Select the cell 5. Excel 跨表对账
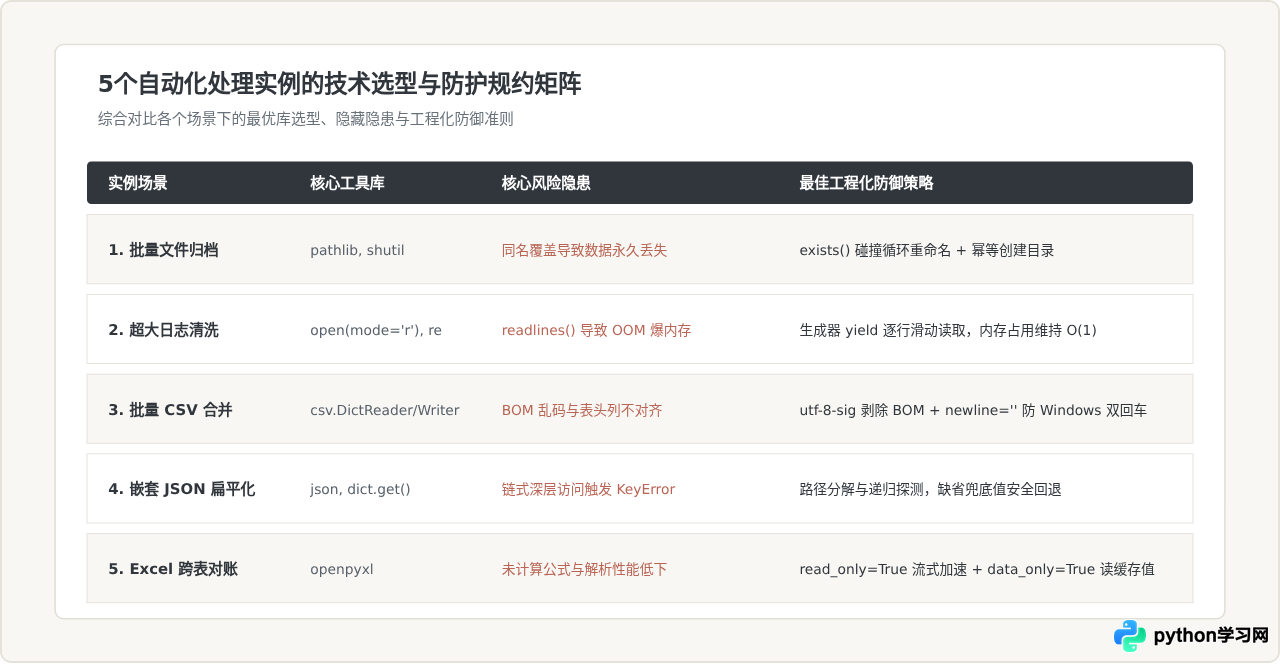The height and width of the screenshot is (664, 1280). pos(173,569)
